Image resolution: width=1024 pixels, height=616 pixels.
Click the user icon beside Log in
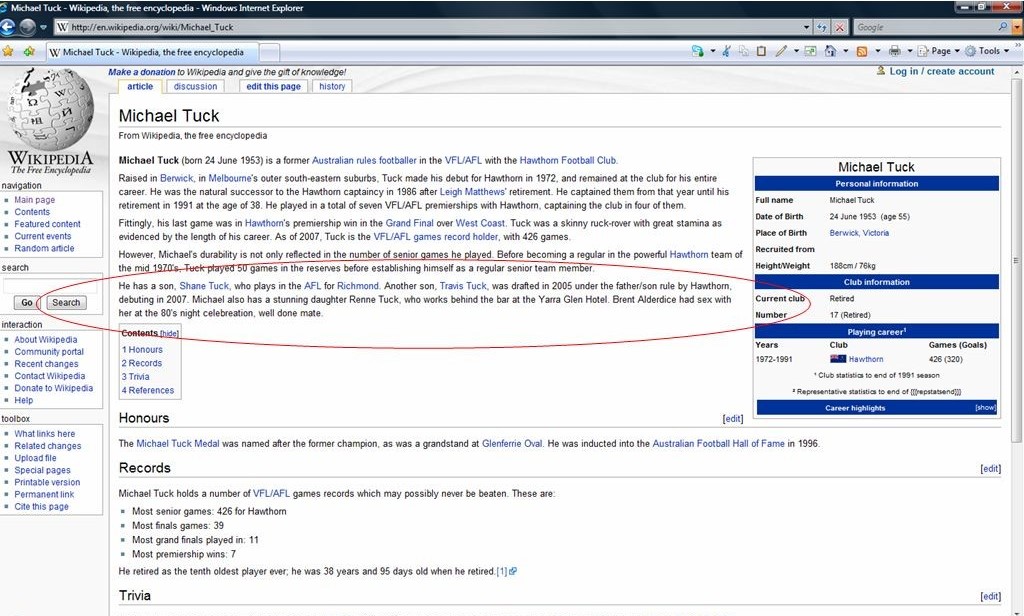880,71
